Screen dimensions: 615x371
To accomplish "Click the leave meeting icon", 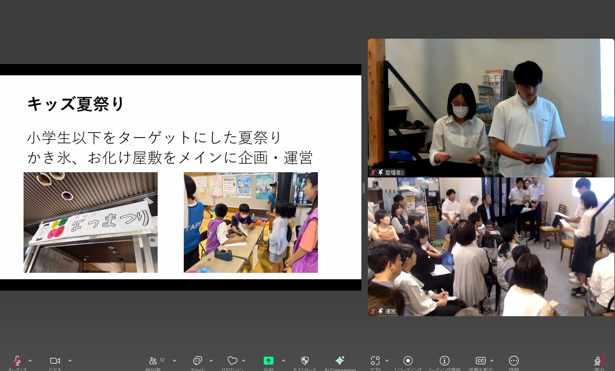I will point(599,360).
